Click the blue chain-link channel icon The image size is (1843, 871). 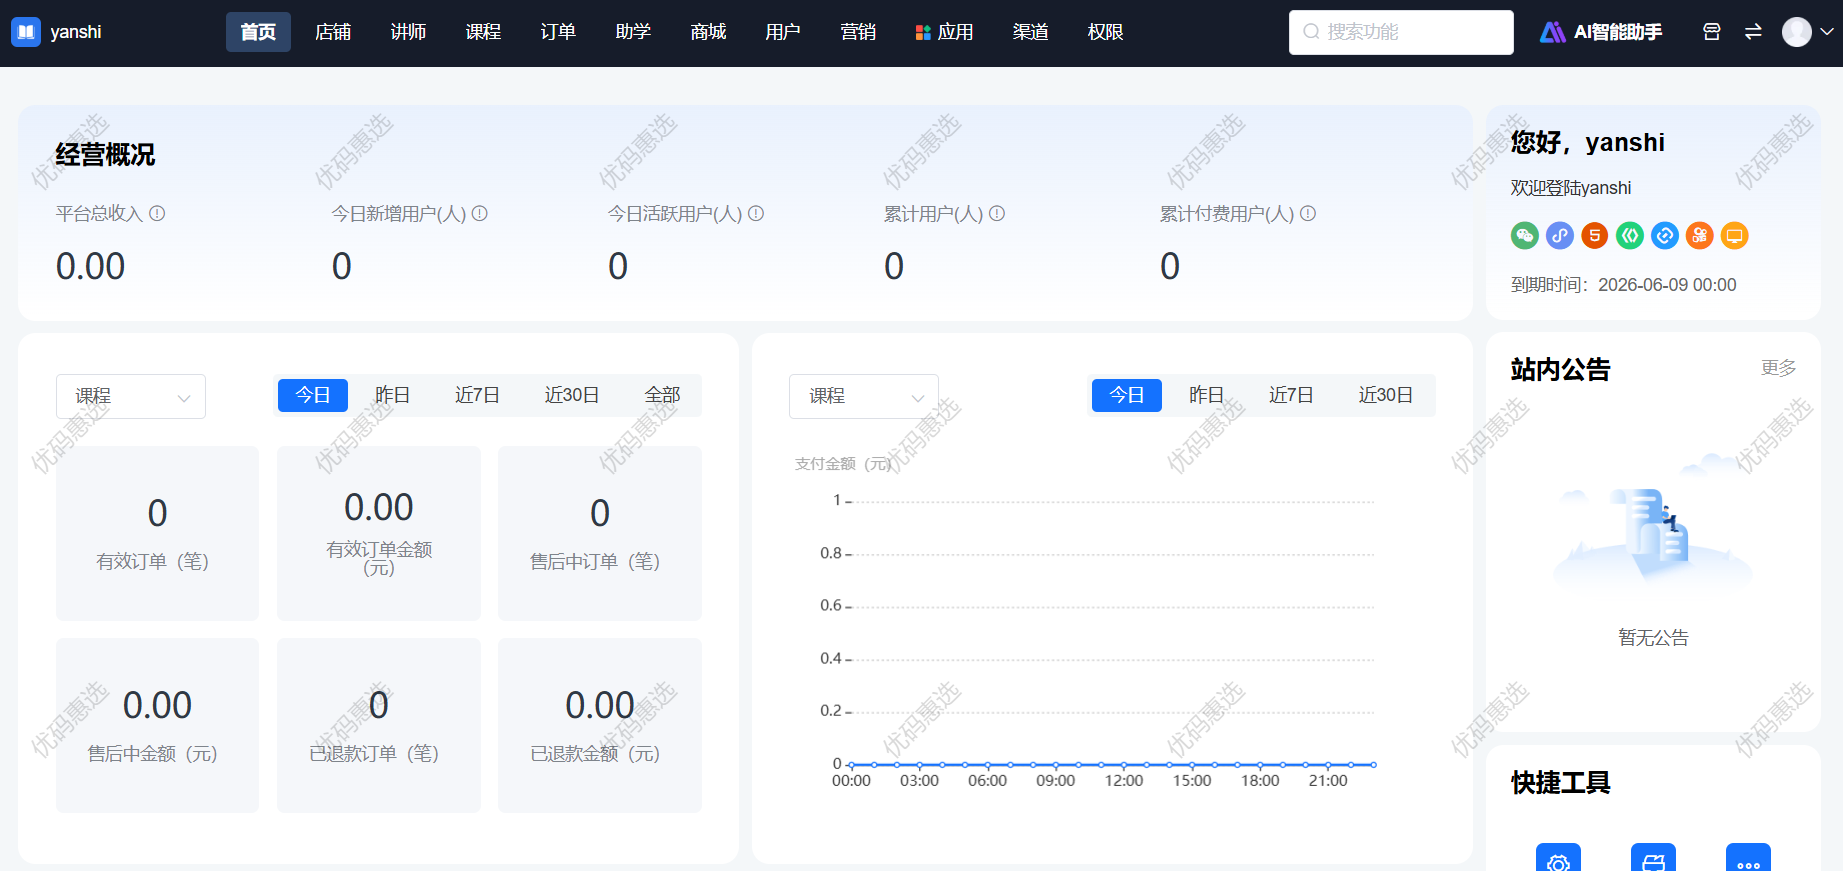[x=1559, y=236]
